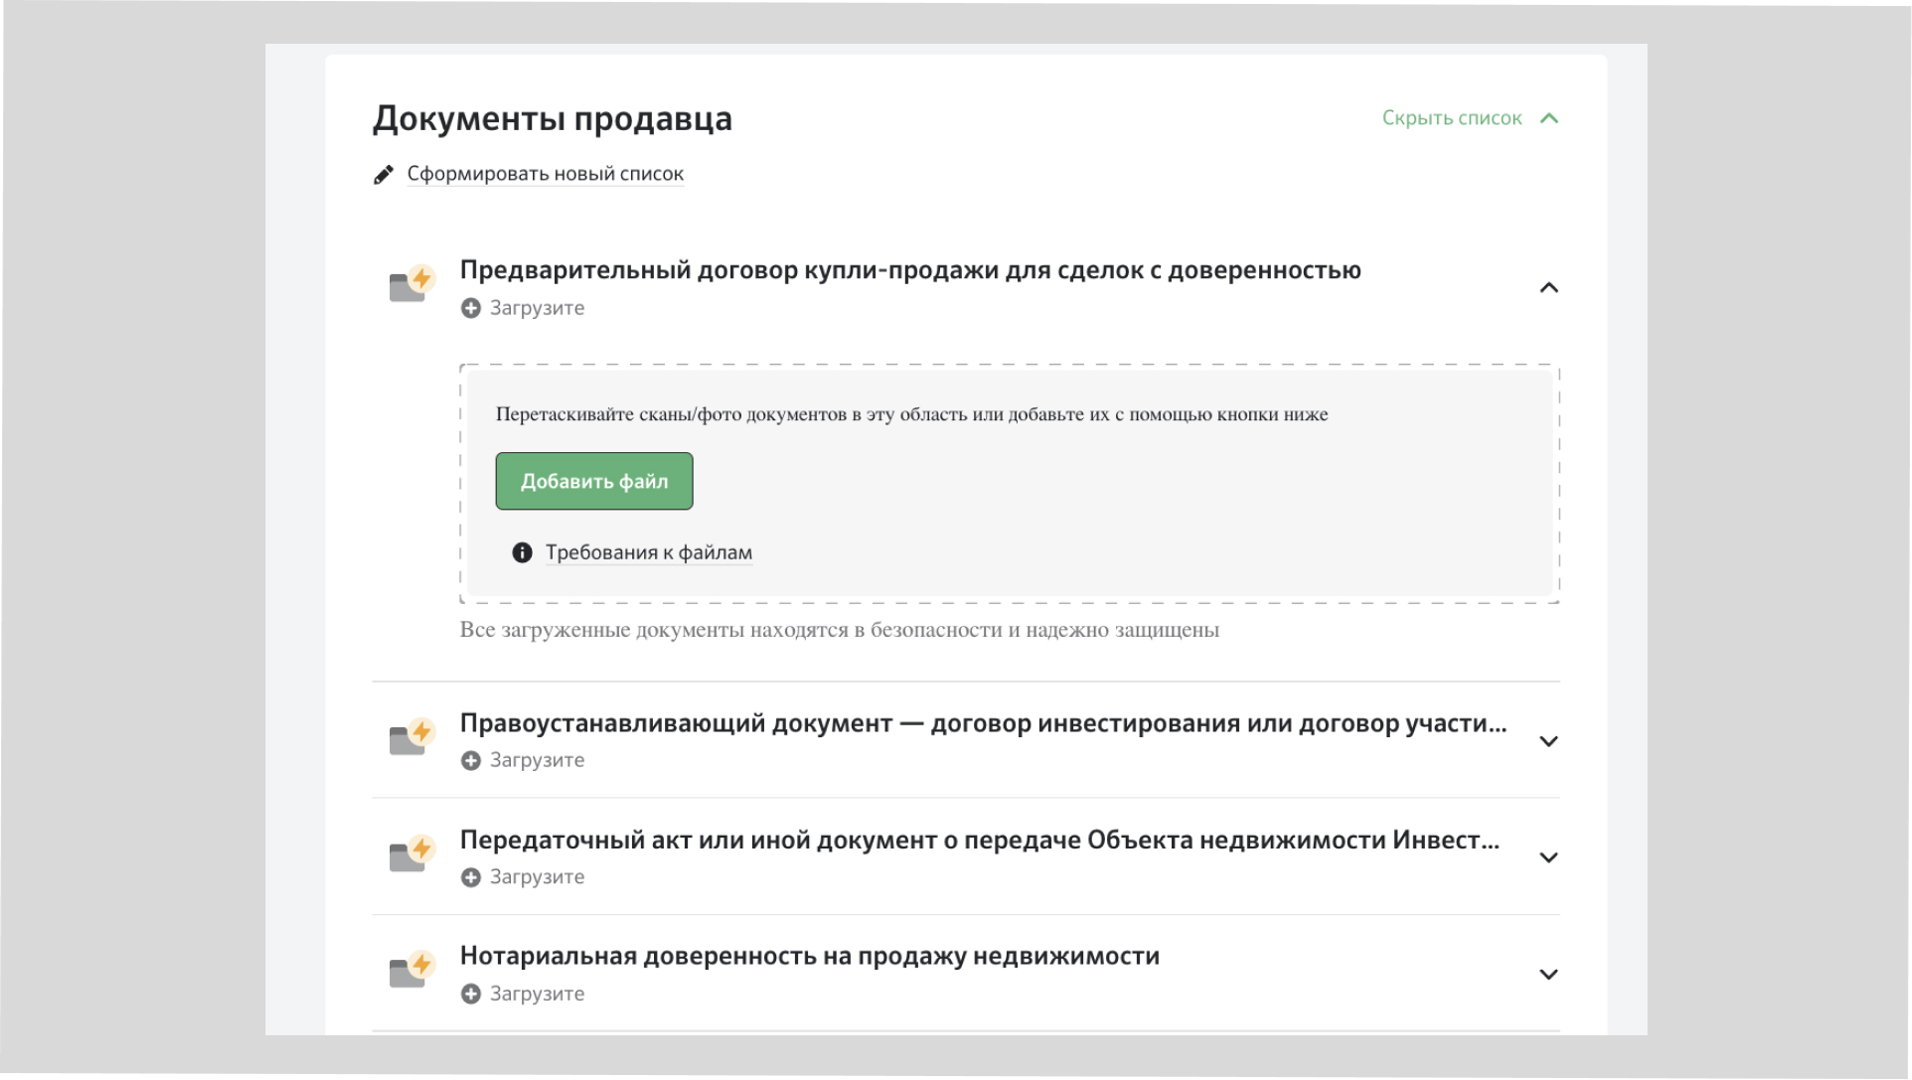
Task: Click the drag-and-drop upload area text
Action: tap(911, 414)
